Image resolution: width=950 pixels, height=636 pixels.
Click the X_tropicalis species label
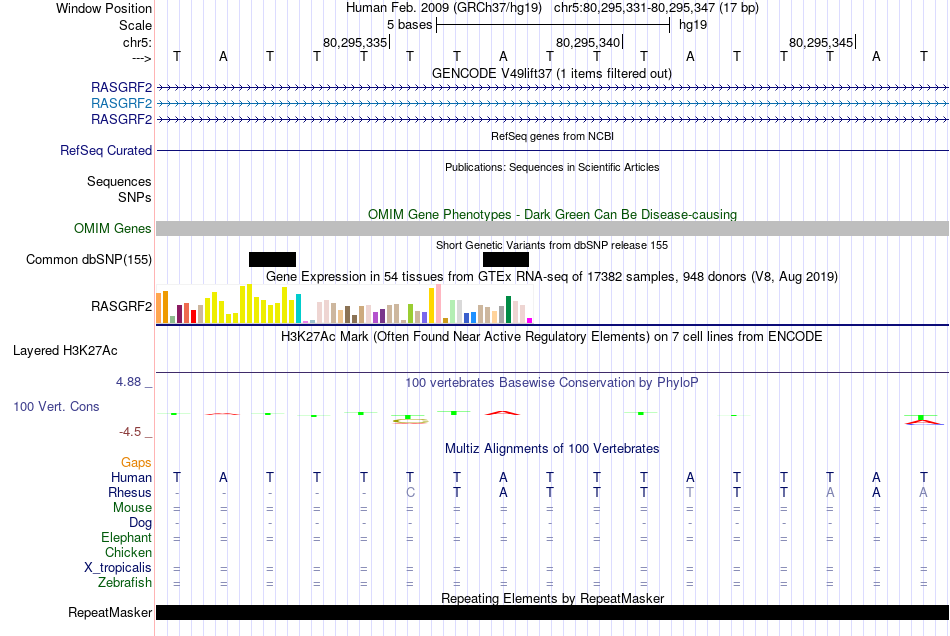point(118,568)
